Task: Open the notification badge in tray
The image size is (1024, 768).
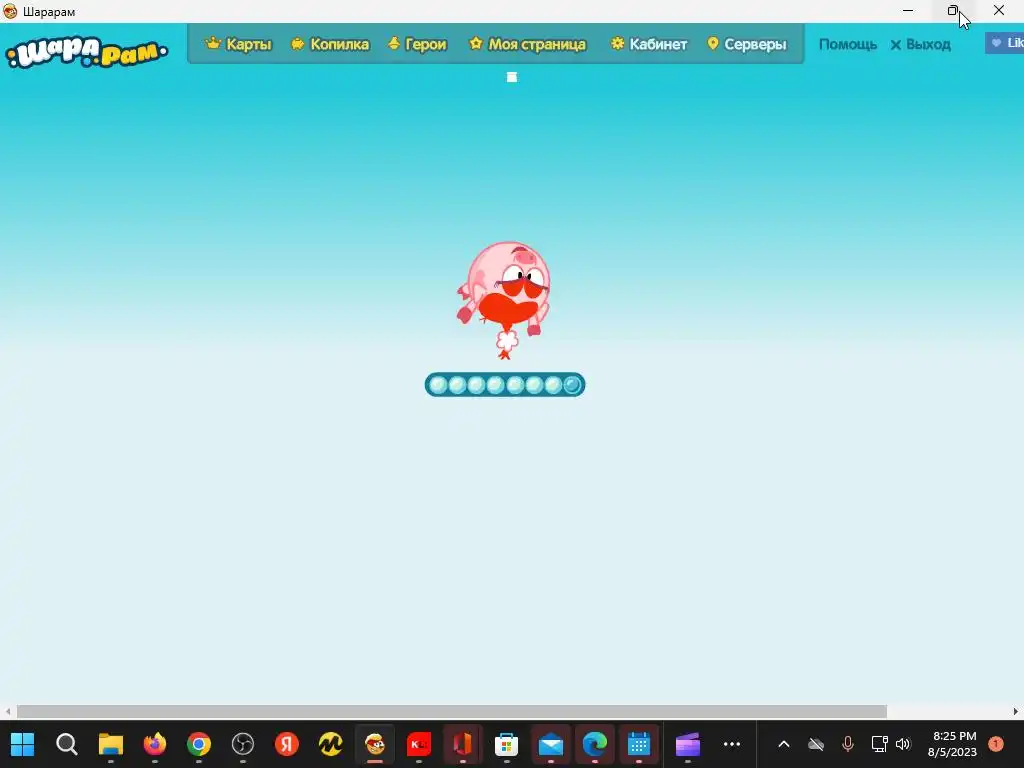Action: (x=996, y=744)
